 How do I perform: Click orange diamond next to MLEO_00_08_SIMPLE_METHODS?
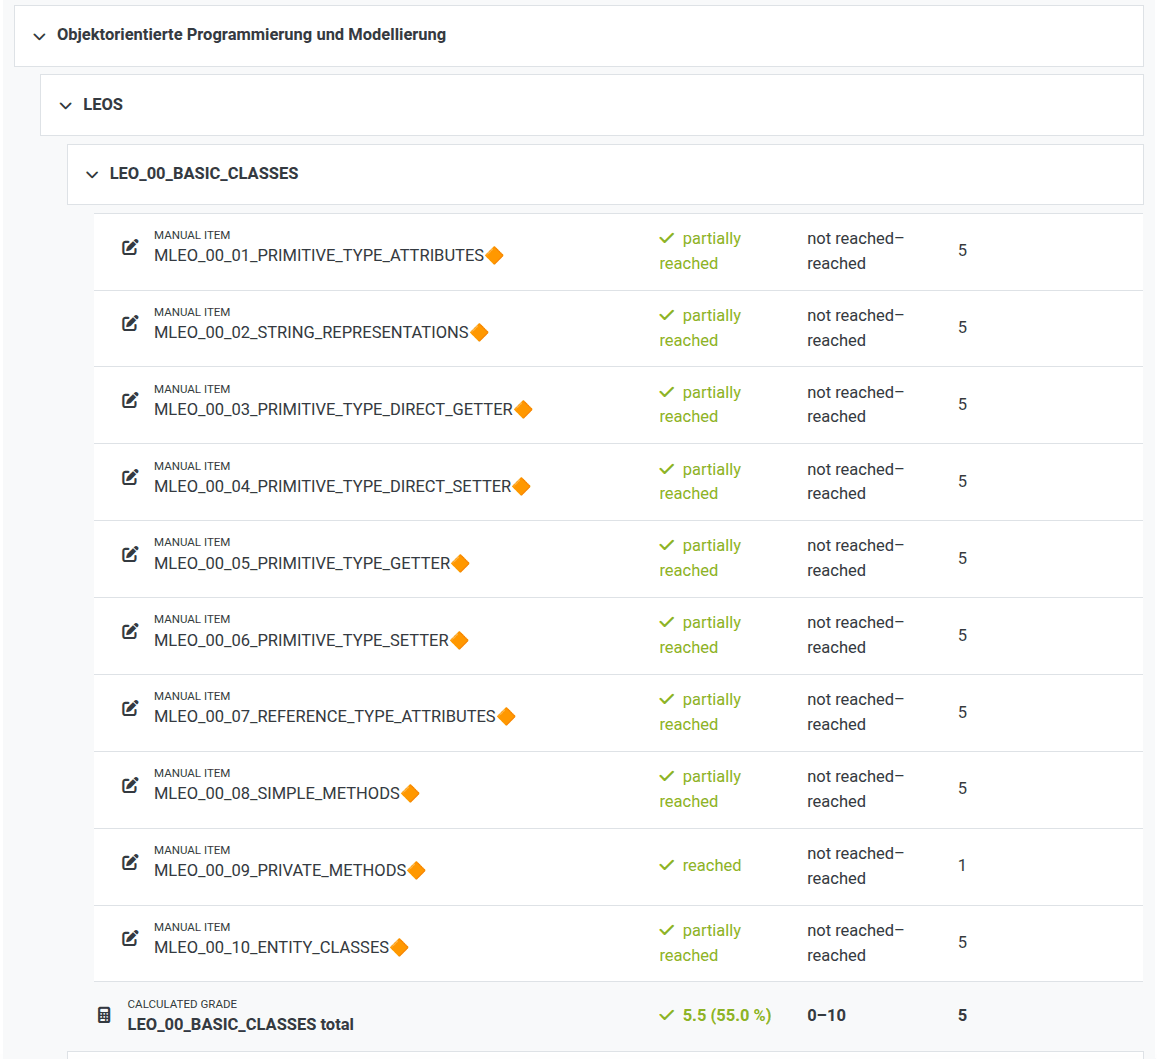(x=410, y=794)
